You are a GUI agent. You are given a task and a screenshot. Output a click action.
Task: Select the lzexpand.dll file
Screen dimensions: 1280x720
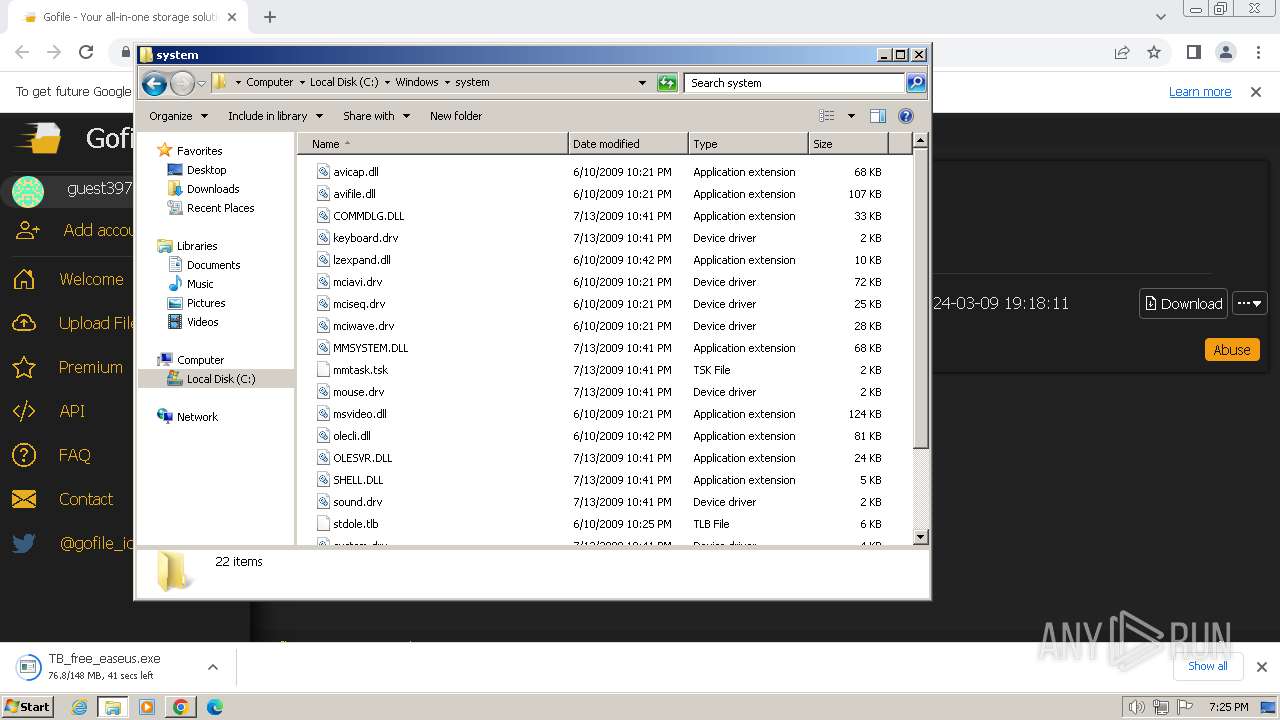coord(361,260)
